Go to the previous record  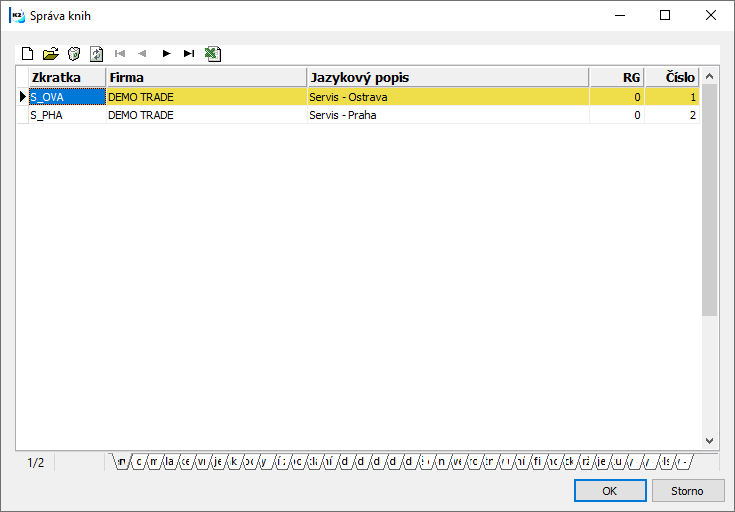click(x=142, y=53)
